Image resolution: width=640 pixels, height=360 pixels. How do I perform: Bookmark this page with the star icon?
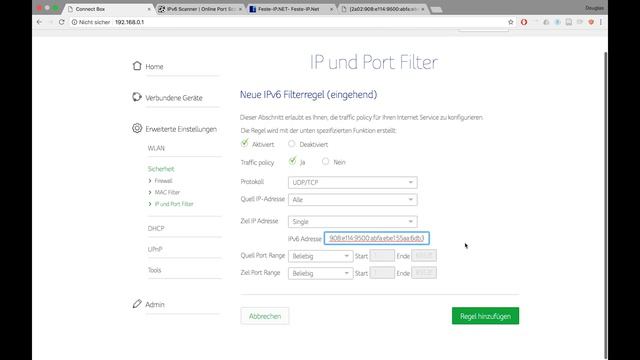point(511,22)
